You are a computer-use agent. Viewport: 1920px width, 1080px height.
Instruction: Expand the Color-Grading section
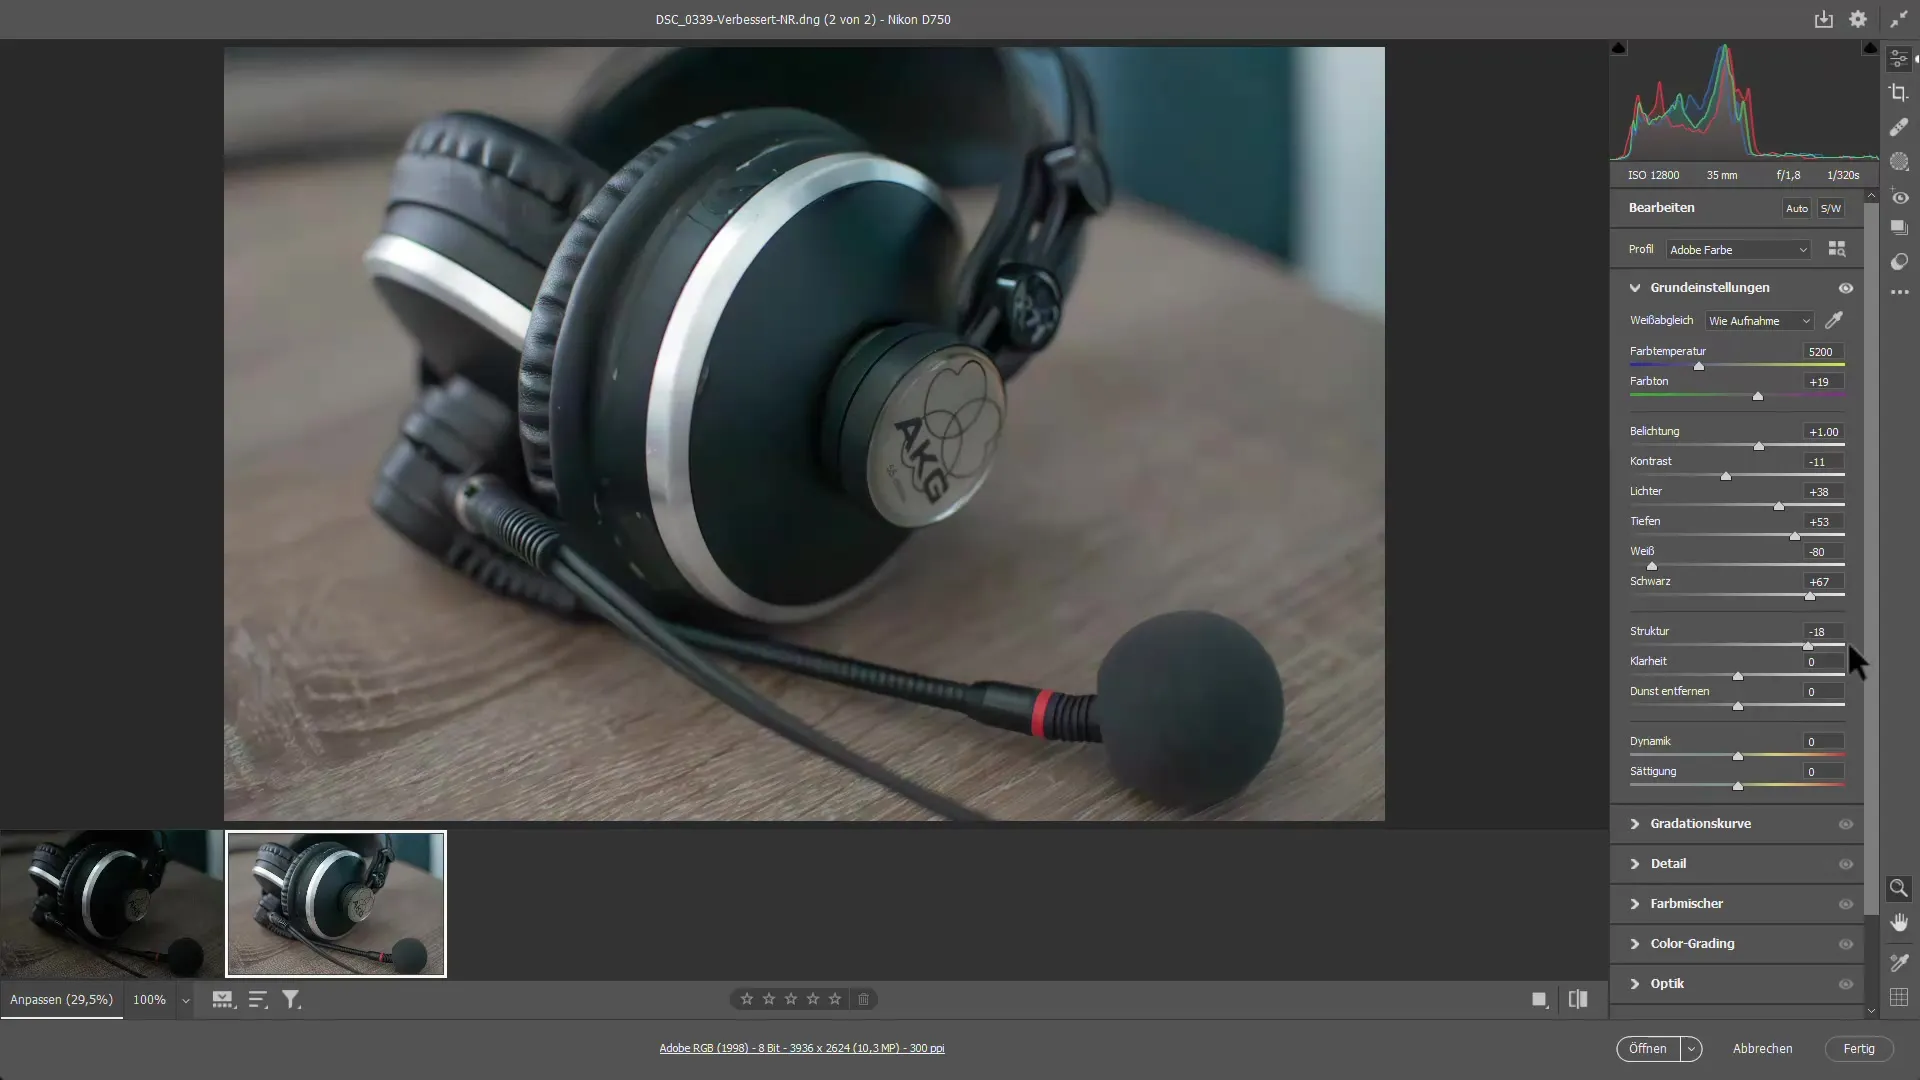(x=1635, y=944)
